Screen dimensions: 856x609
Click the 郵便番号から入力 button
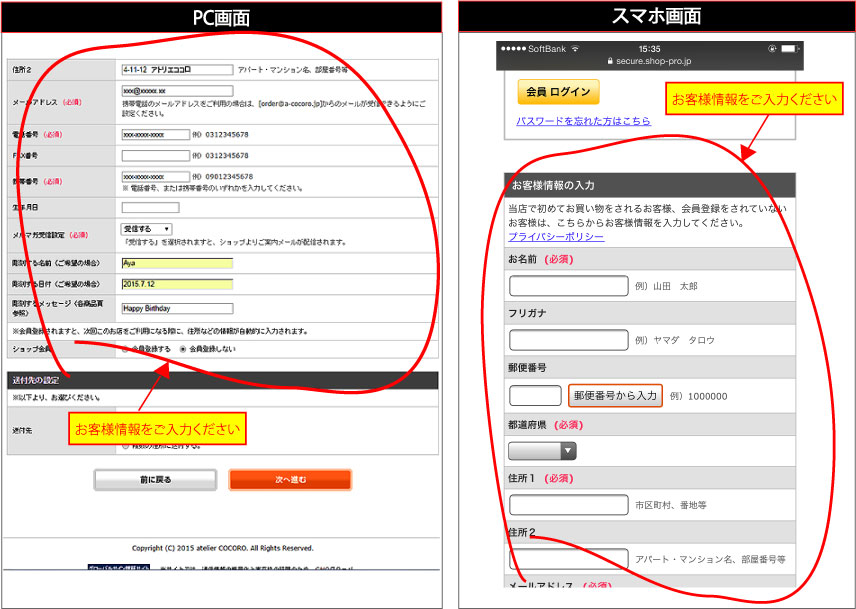coord(615,396)
